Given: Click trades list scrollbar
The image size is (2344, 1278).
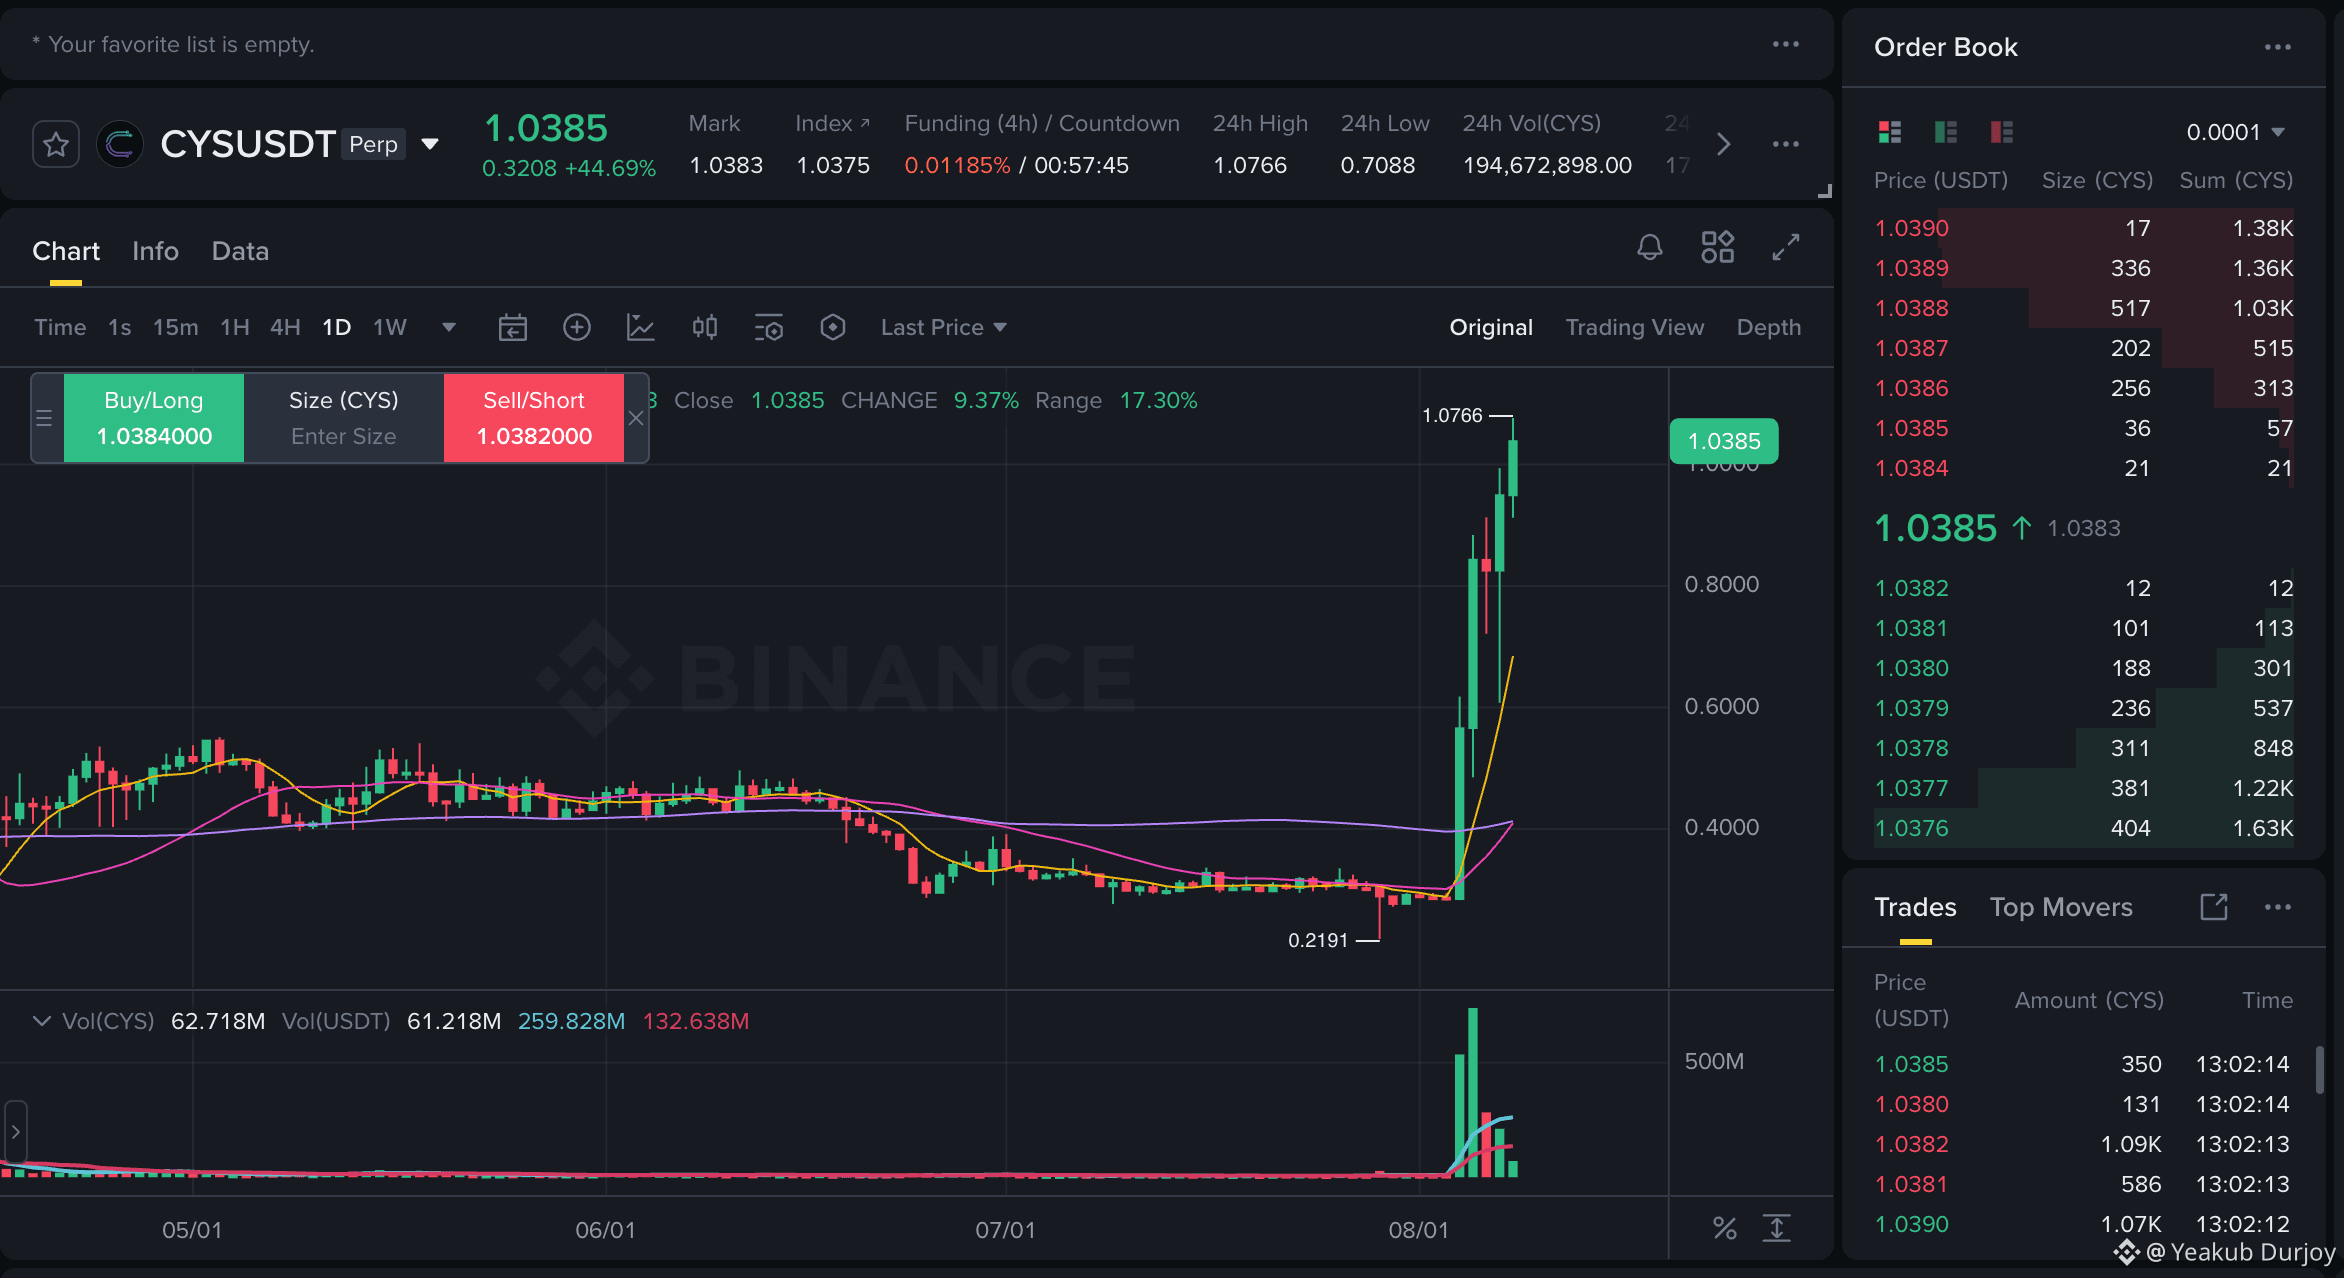Looking at the screenshot, I should [2319, 1071].
